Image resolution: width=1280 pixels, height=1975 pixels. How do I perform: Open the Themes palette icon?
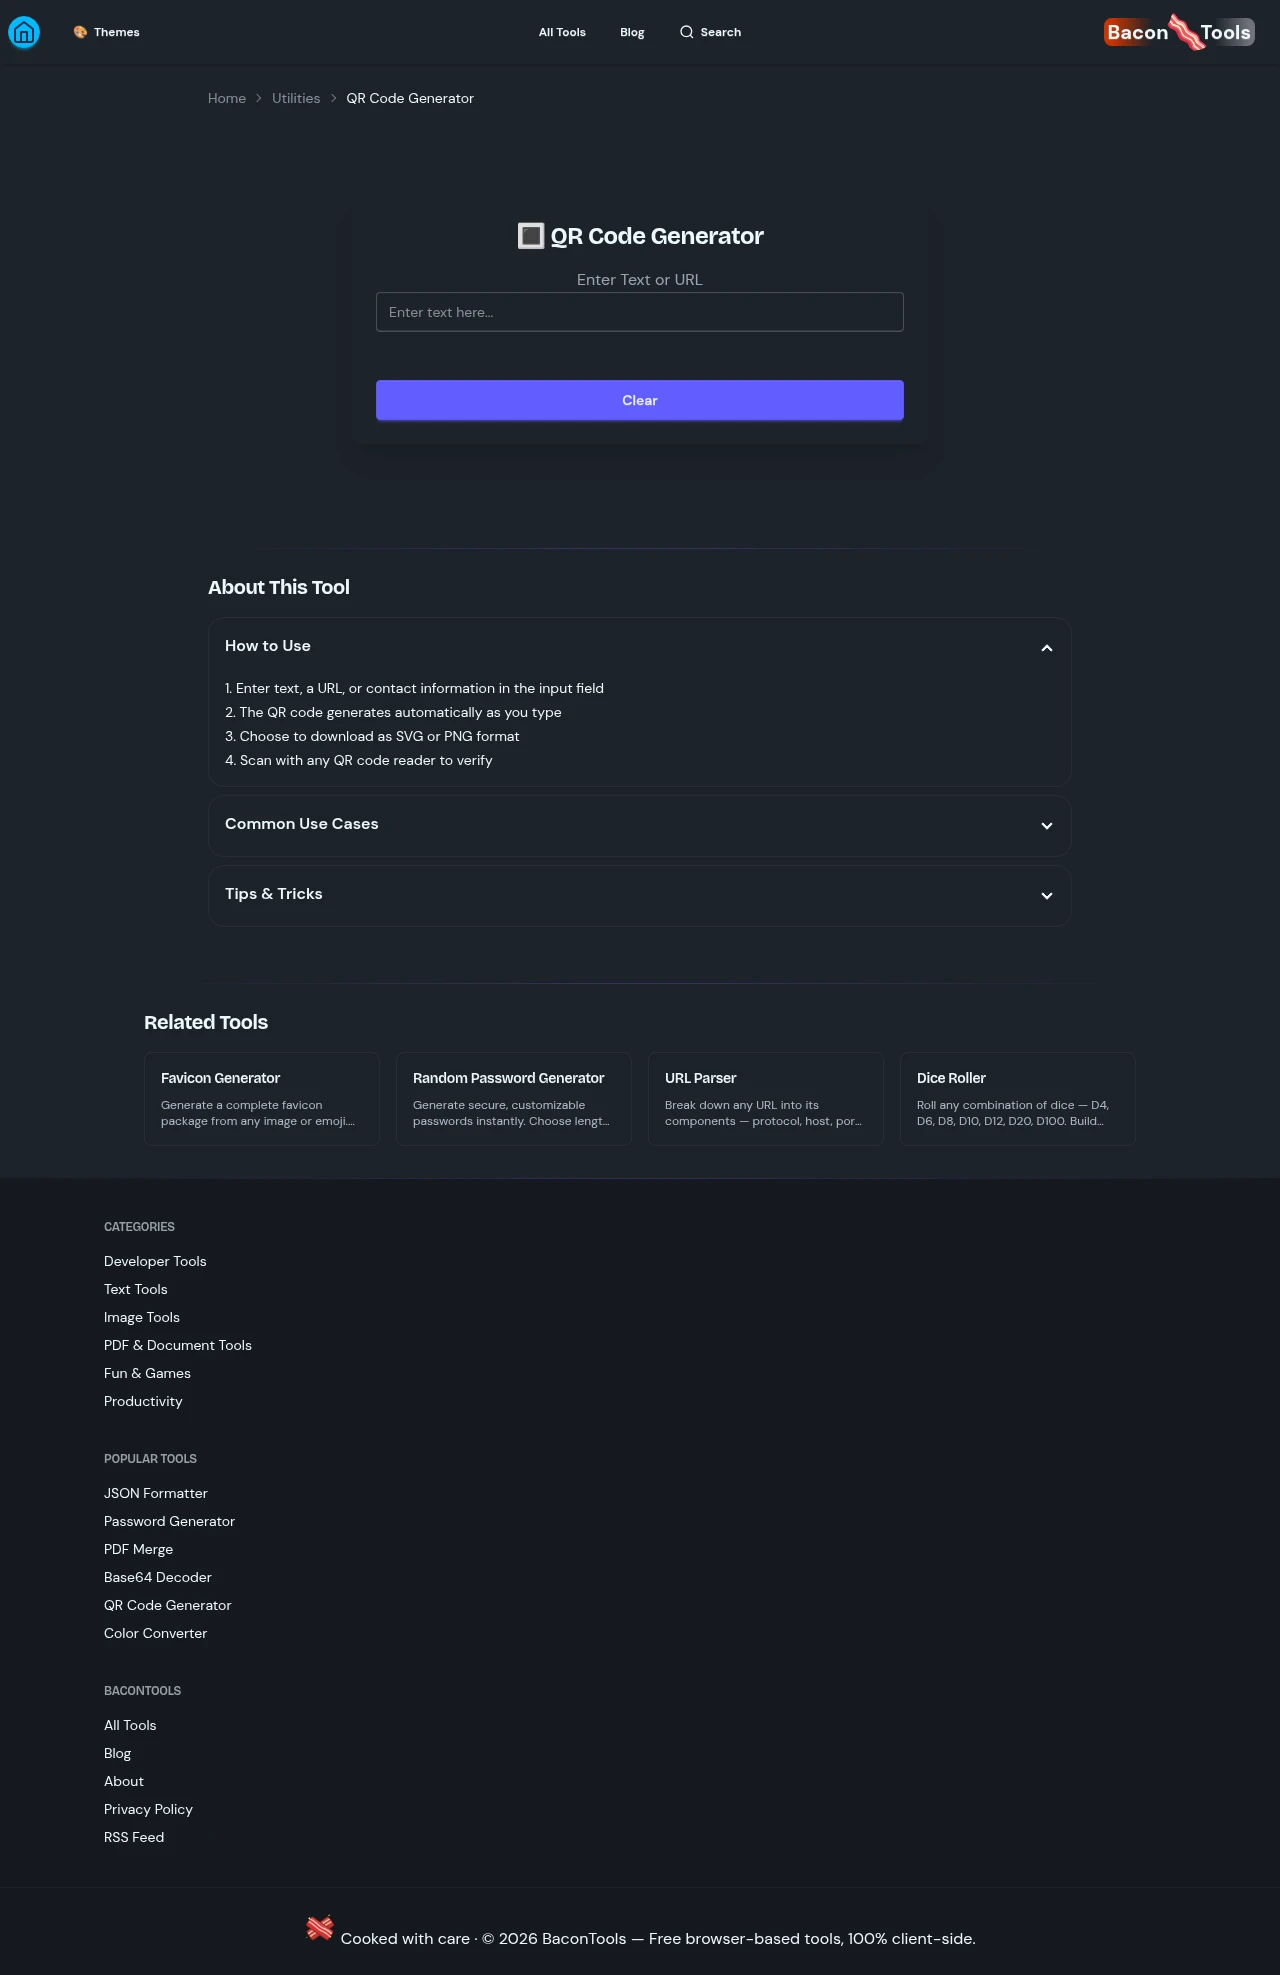pyautogui.click(x=80, y=32)
